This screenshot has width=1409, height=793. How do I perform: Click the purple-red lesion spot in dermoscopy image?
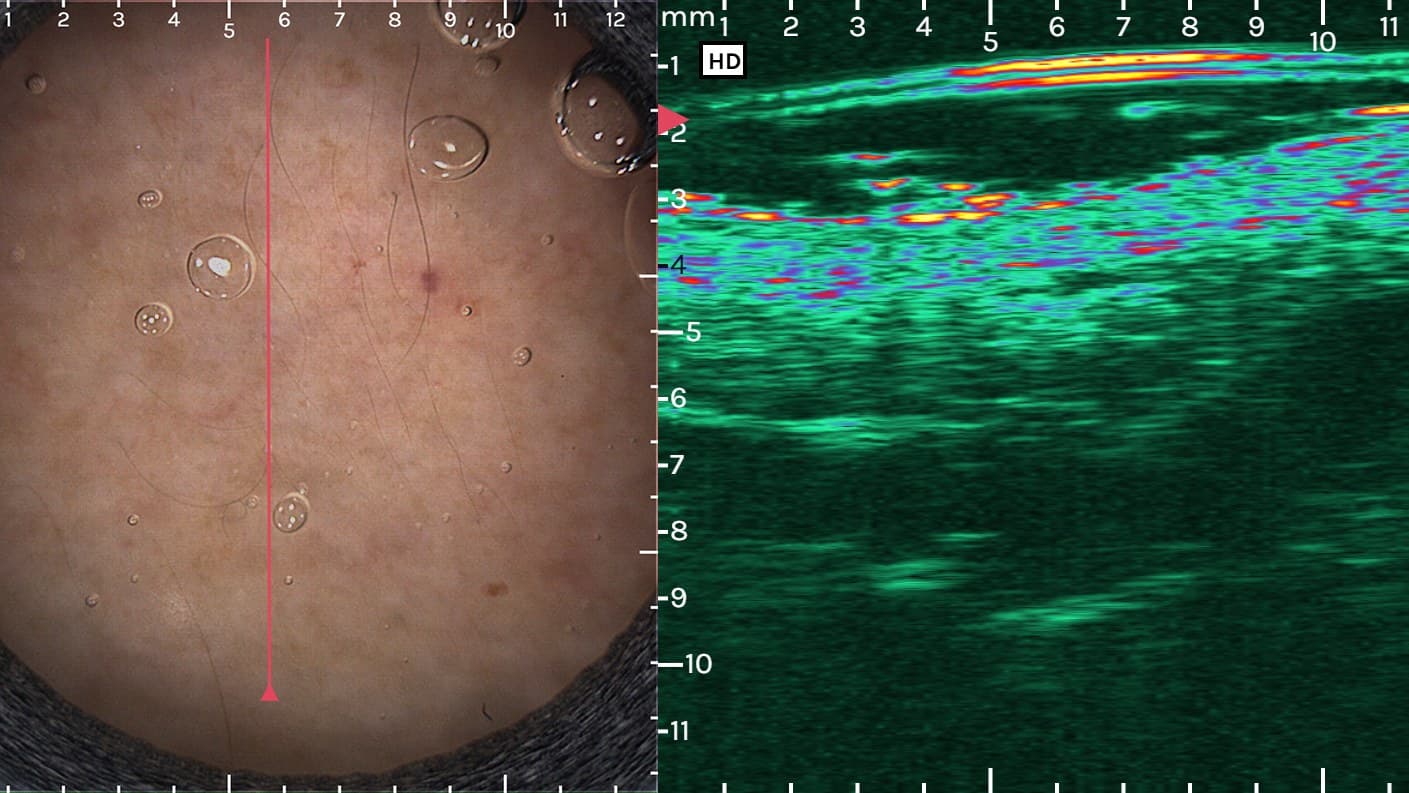tap(430, 281)
